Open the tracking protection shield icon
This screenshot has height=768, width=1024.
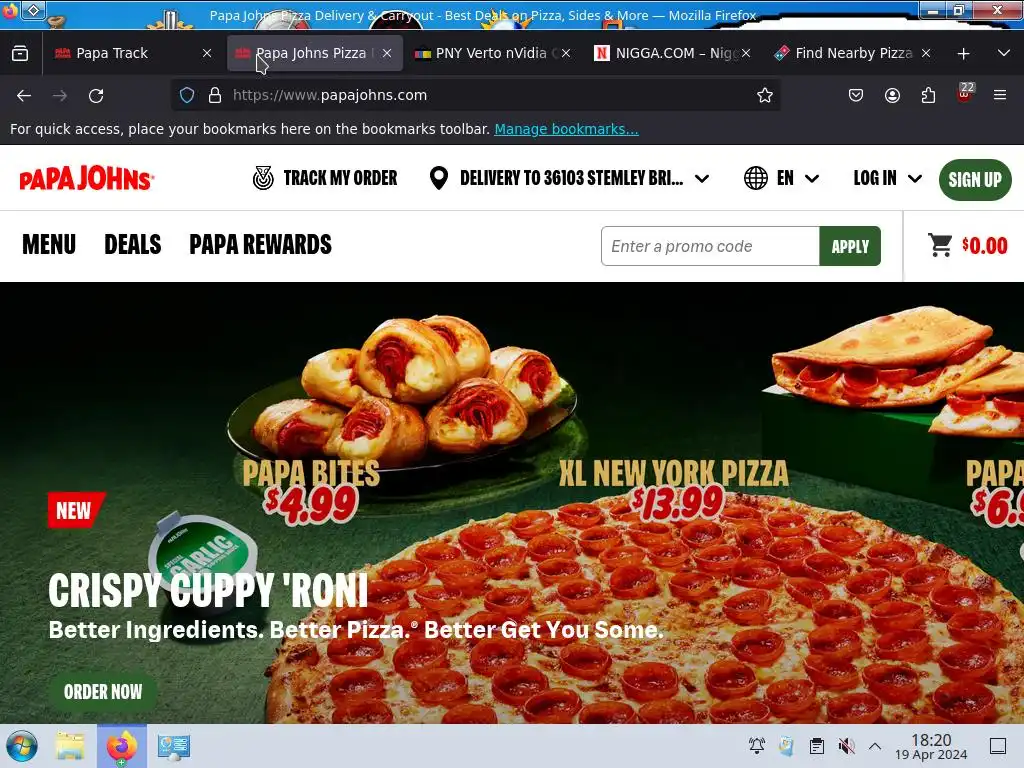(x=187, y=95)
